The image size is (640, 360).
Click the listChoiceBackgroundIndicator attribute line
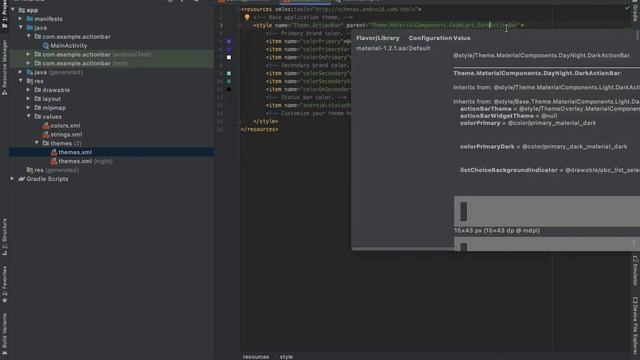click(x=550, y=170)
